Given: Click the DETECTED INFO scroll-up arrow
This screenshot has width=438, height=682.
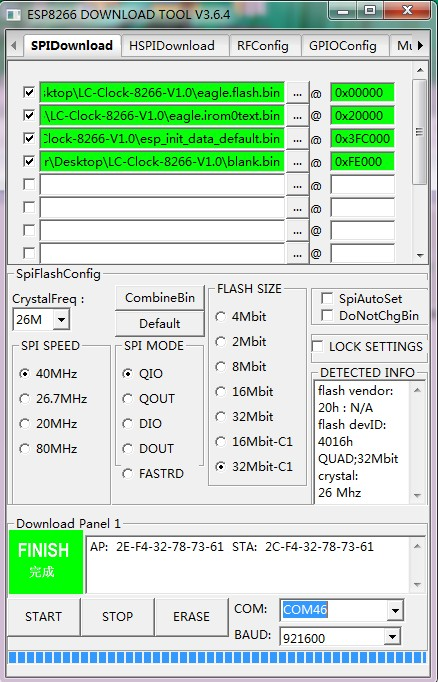Looking at the screenshot, I should coord(417,390).
